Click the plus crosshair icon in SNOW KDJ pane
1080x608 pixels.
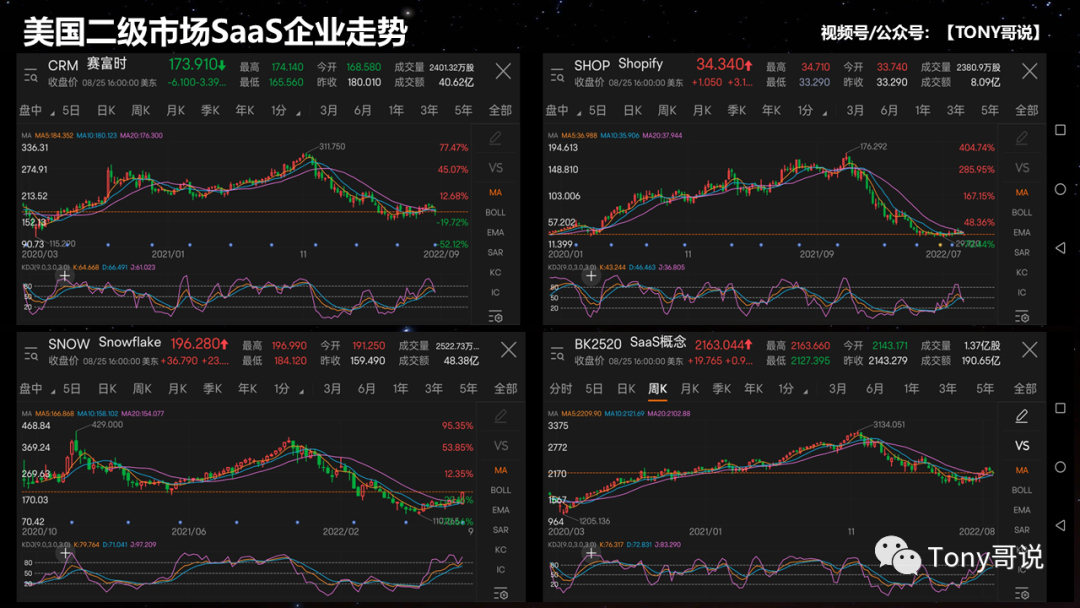(65, 553)
